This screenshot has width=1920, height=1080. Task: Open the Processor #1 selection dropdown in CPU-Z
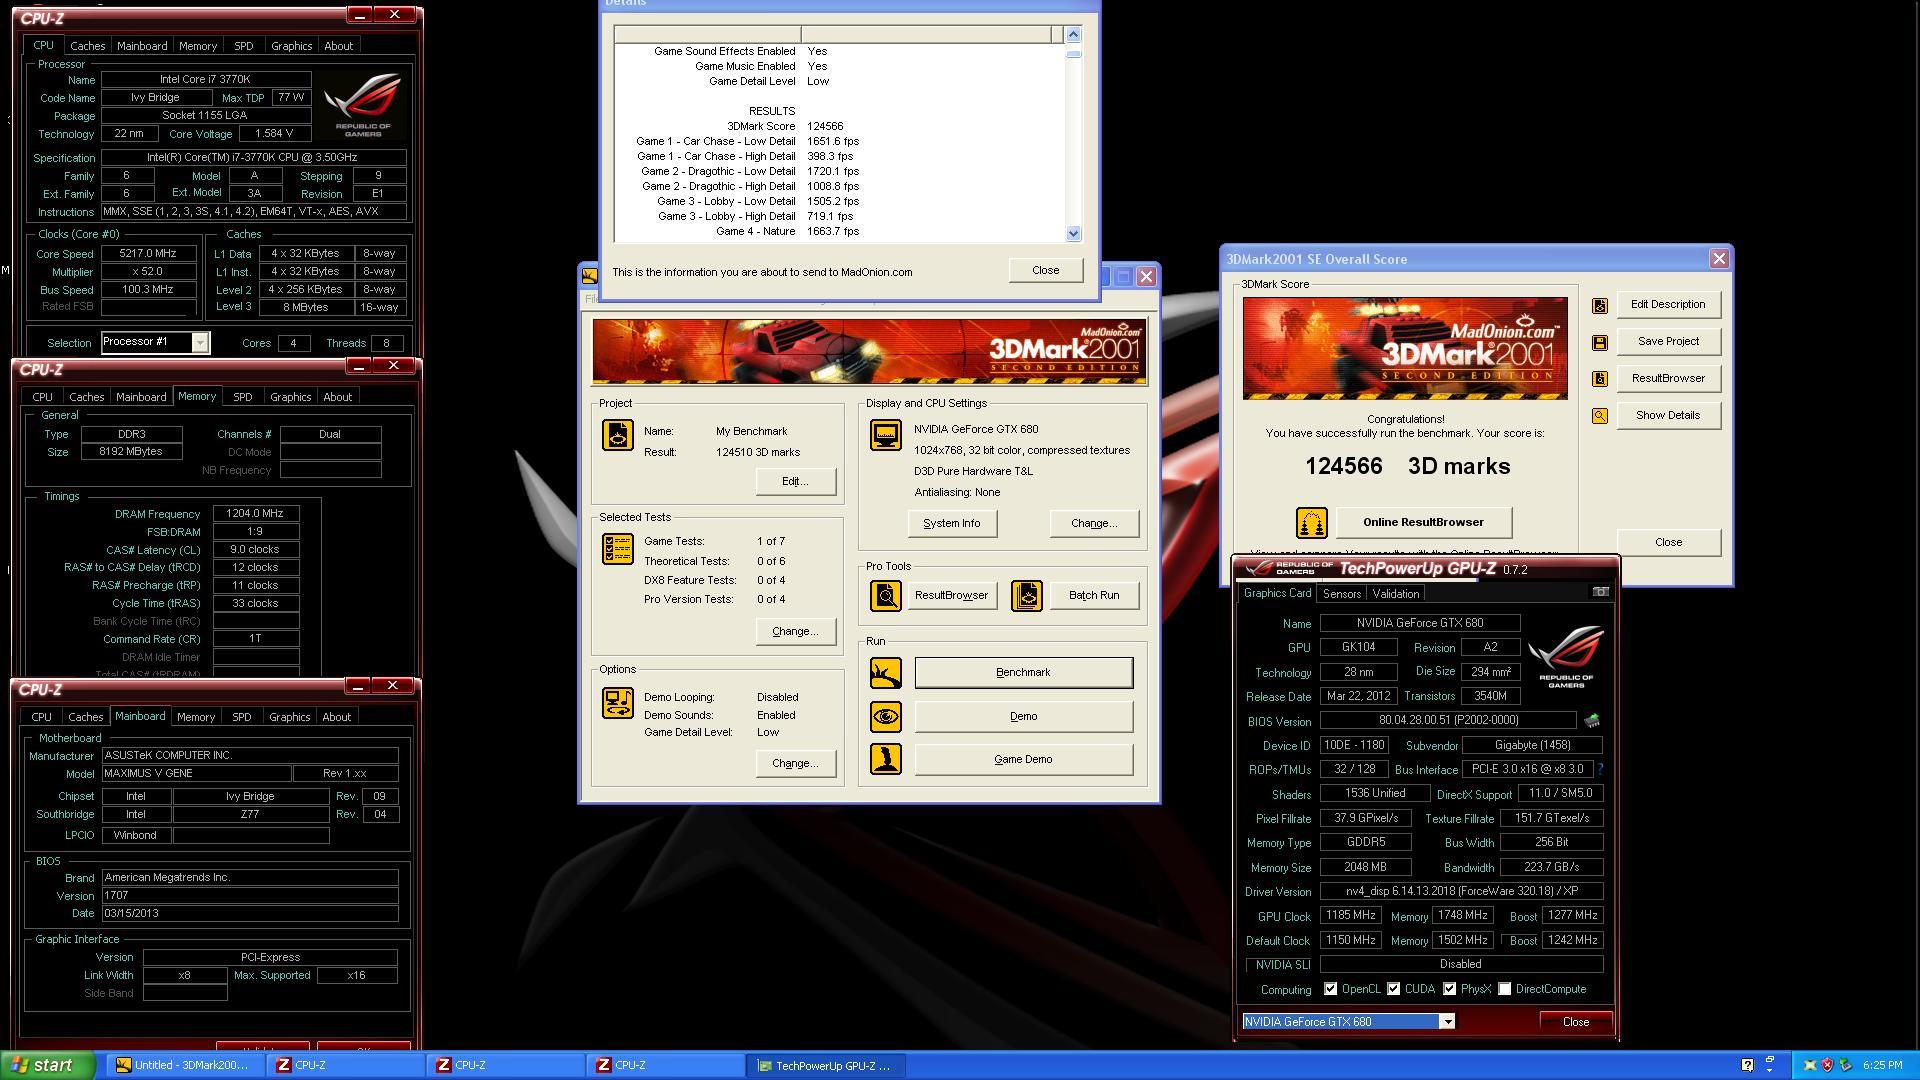click(x=200, y=343)
